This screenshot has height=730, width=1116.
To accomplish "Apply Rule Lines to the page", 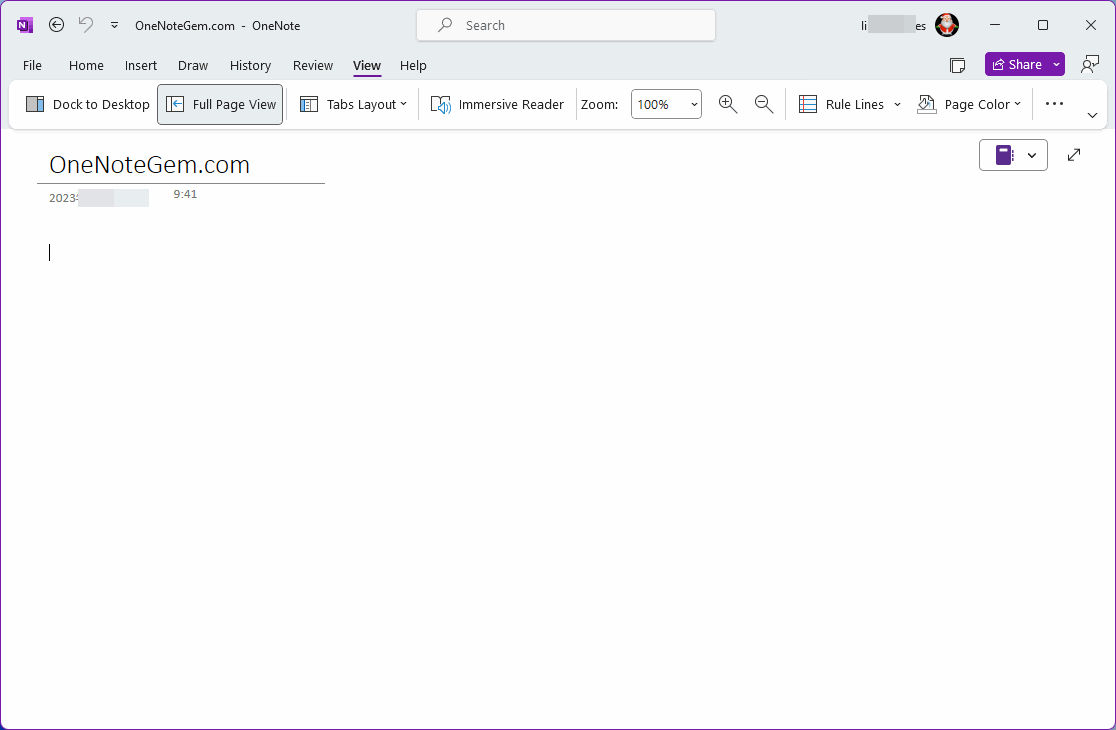I will [x=841, y=104].
